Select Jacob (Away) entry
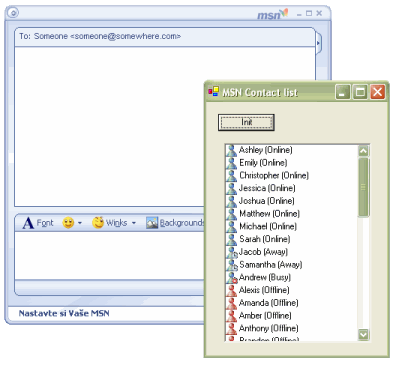 [263, 252]
